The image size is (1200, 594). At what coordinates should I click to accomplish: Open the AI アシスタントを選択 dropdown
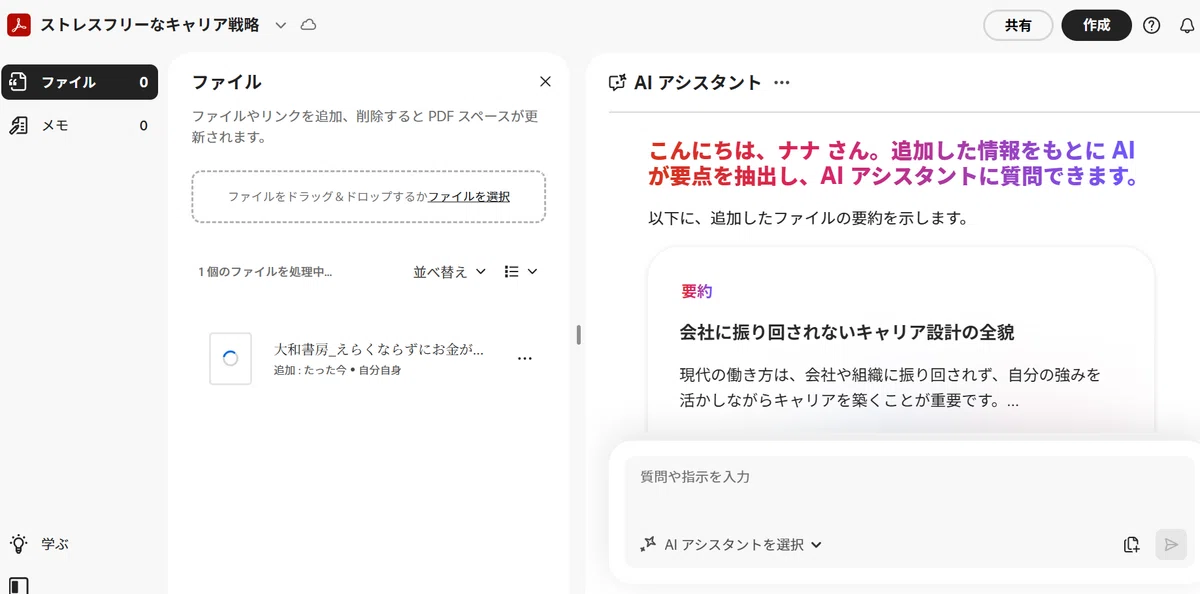coord(743,545)
